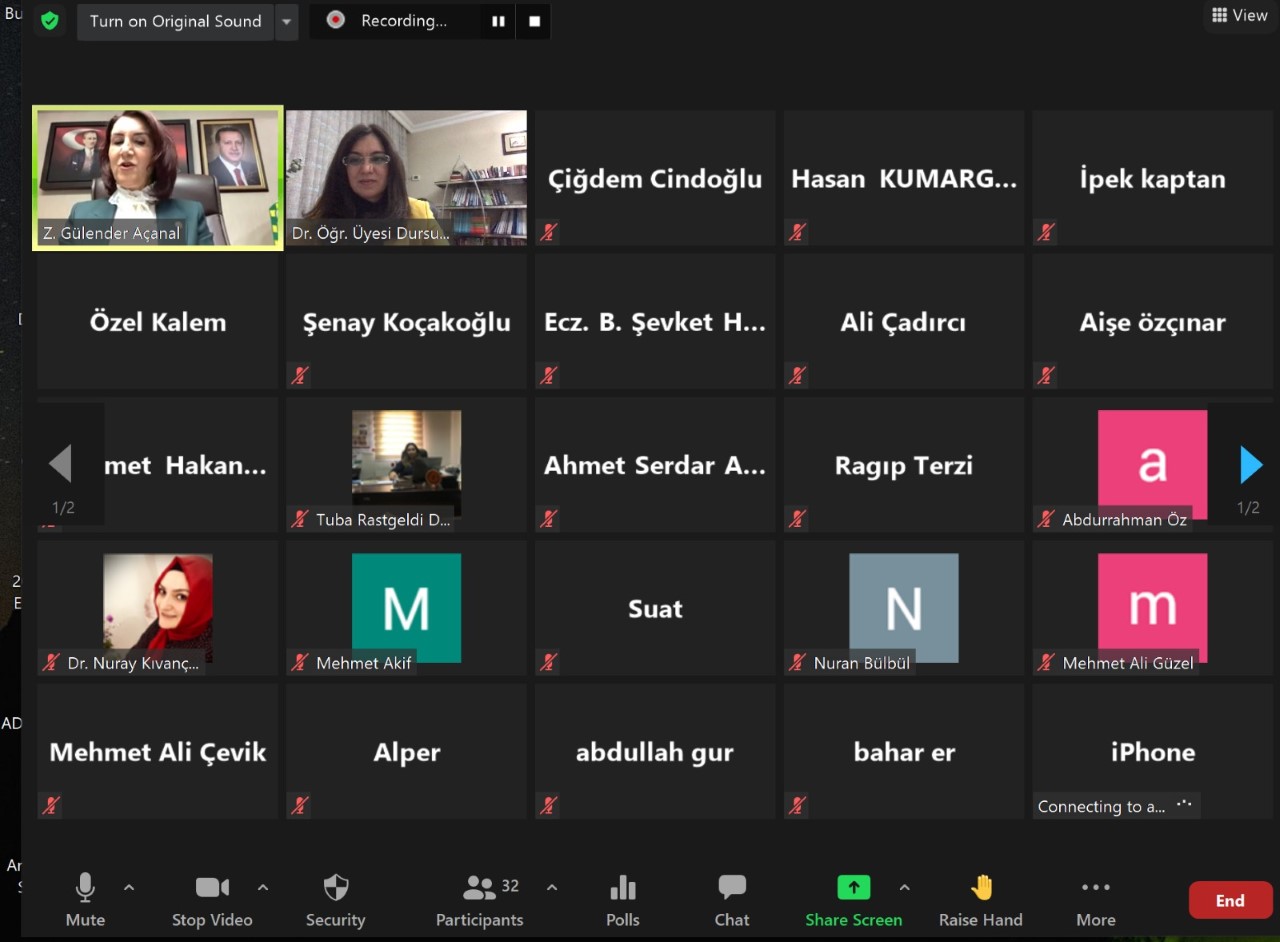The image size is (1280, 942).
Task: Go to next page of participants
Action: tap(1250, 465)
